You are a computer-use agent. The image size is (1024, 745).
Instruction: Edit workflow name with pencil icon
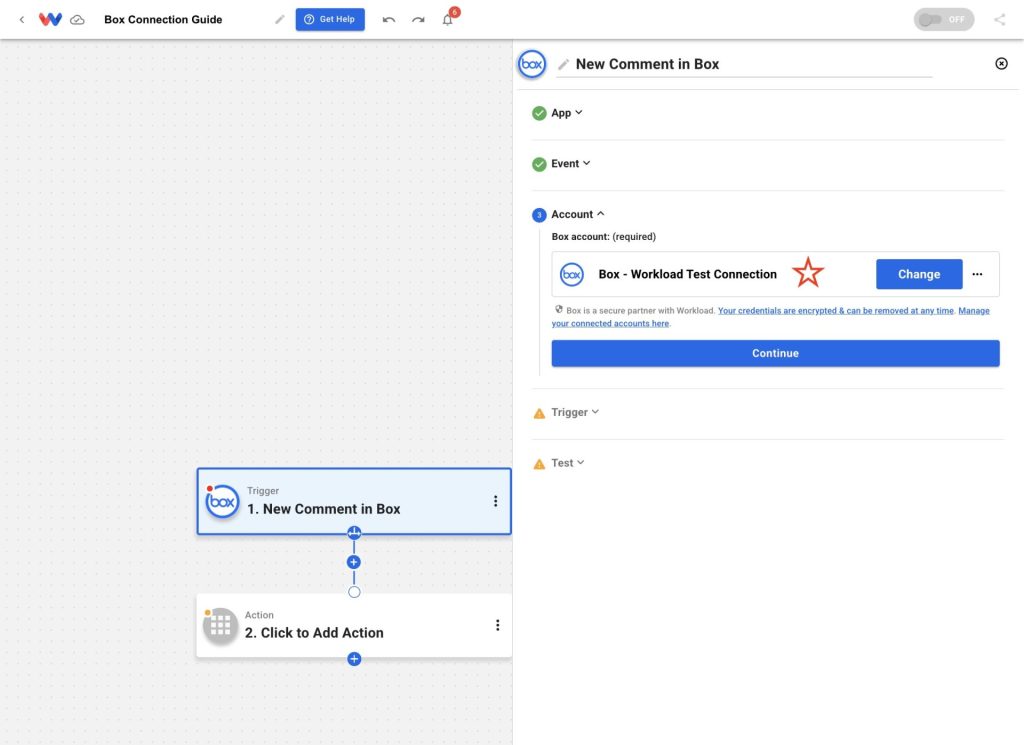pyautogui.click(x=280, y=20)
